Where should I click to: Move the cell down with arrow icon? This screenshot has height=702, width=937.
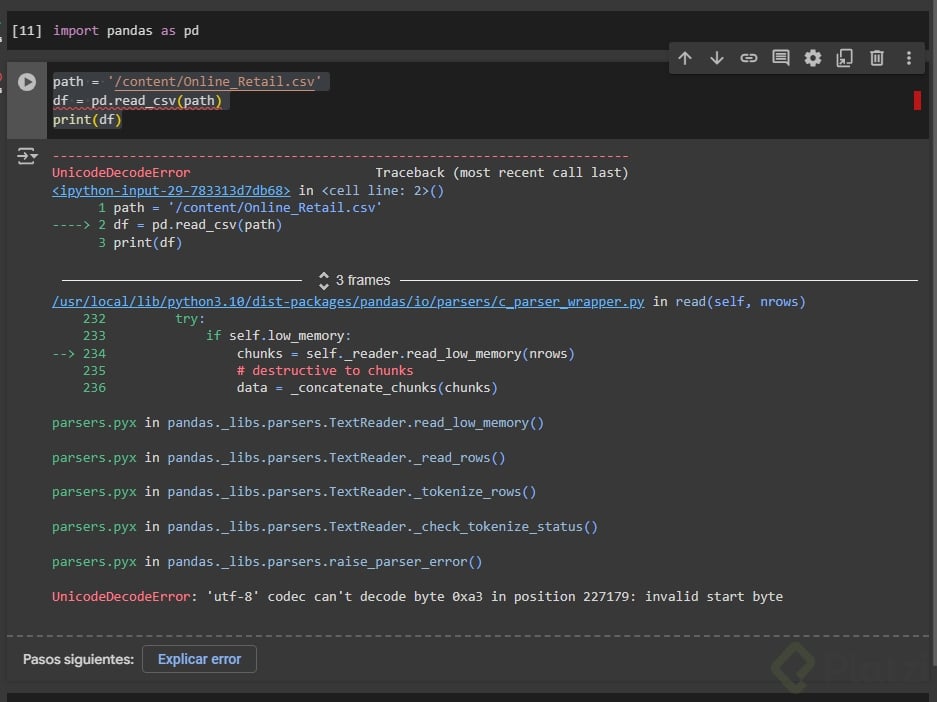717,58
